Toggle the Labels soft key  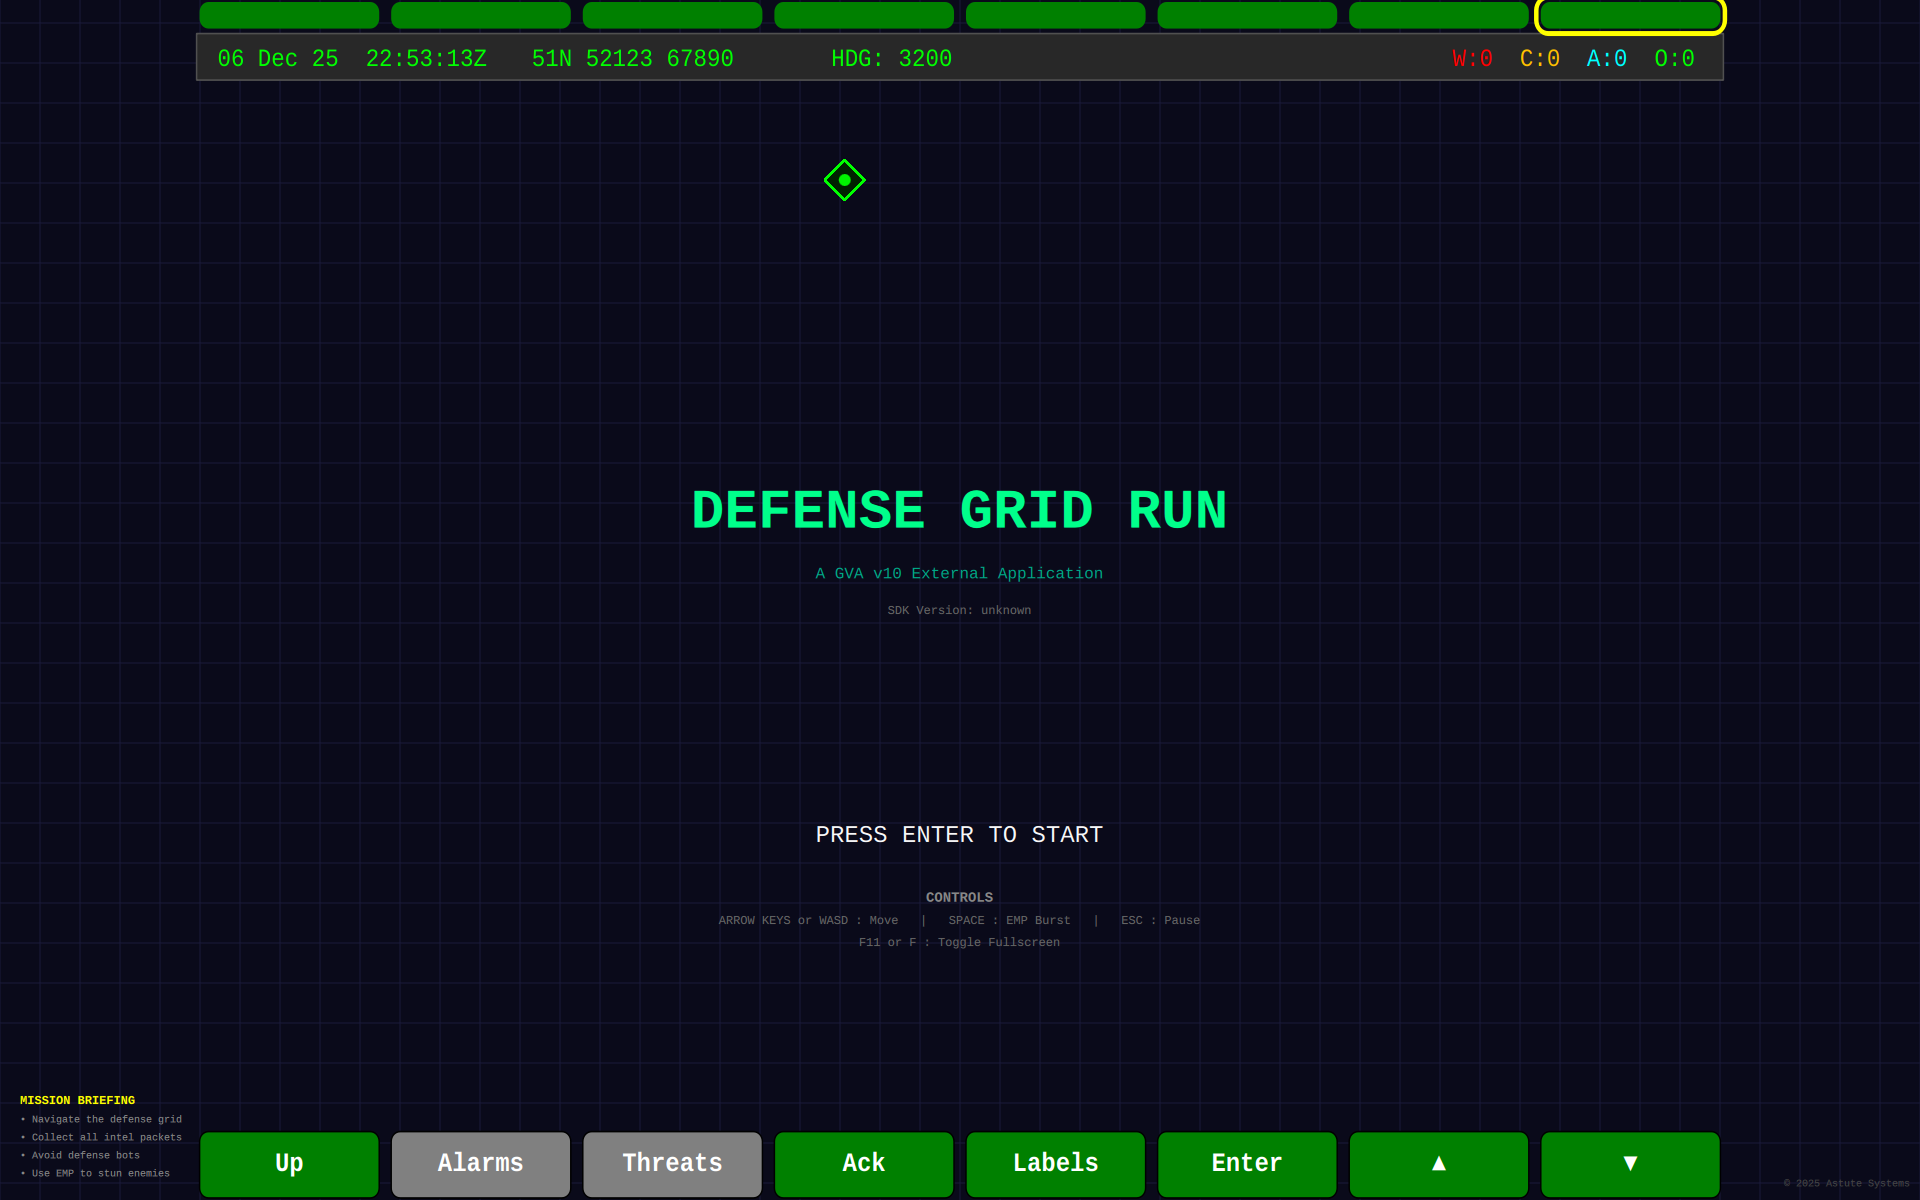click(x=1055, y=1164)
